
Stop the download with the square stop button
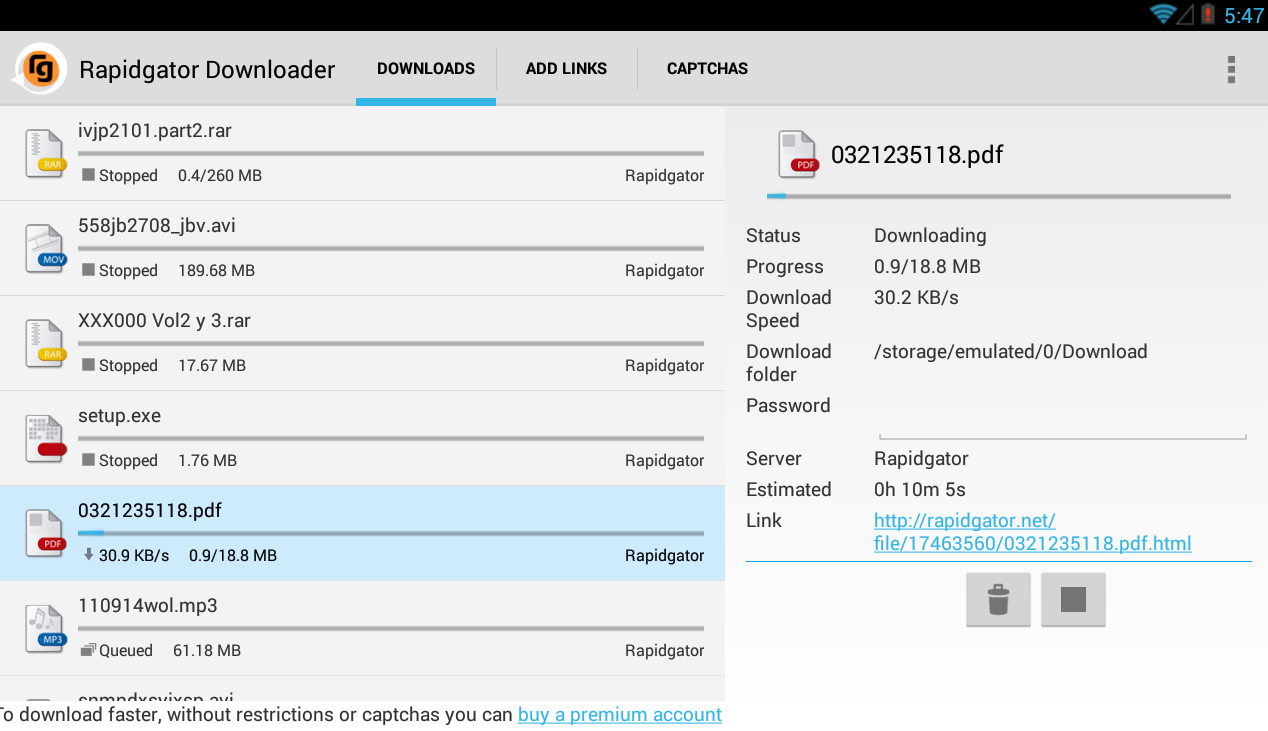tap(1073, 600)
